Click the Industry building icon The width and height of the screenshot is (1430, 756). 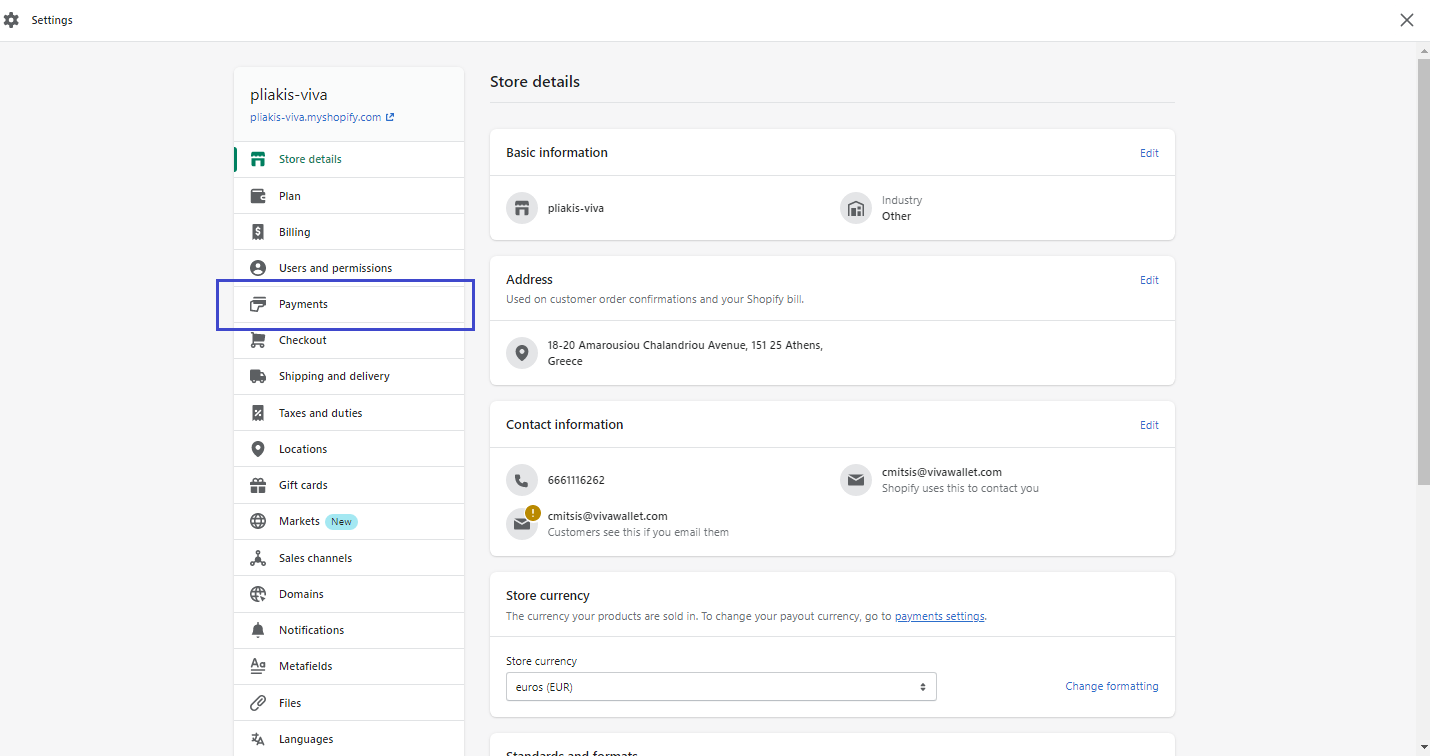[x=855, y=208]
